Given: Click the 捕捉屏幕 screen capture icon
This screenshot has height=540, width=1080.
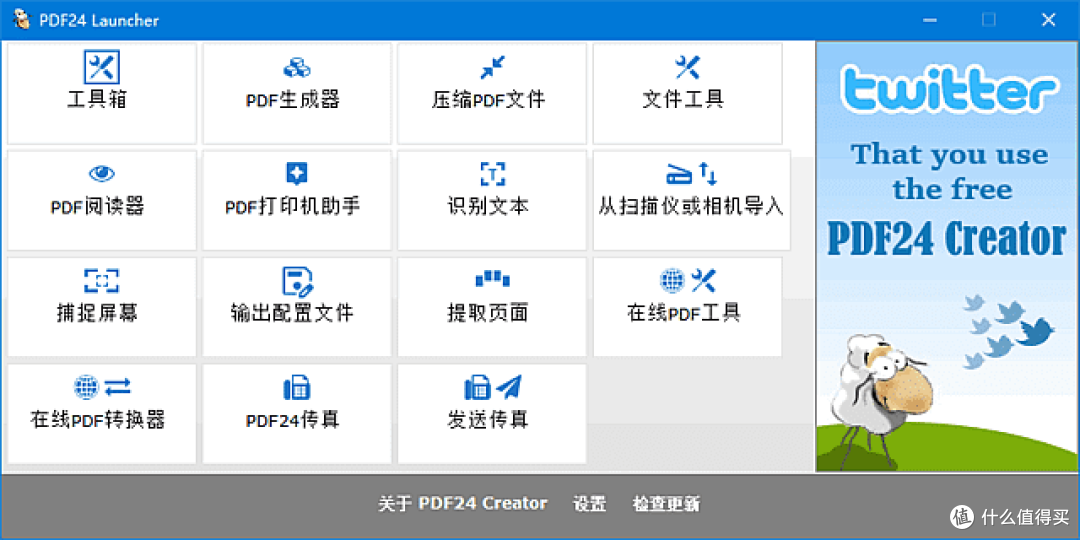Looking at the screenshot, I should pyautogui.click(x=102, y=280).
